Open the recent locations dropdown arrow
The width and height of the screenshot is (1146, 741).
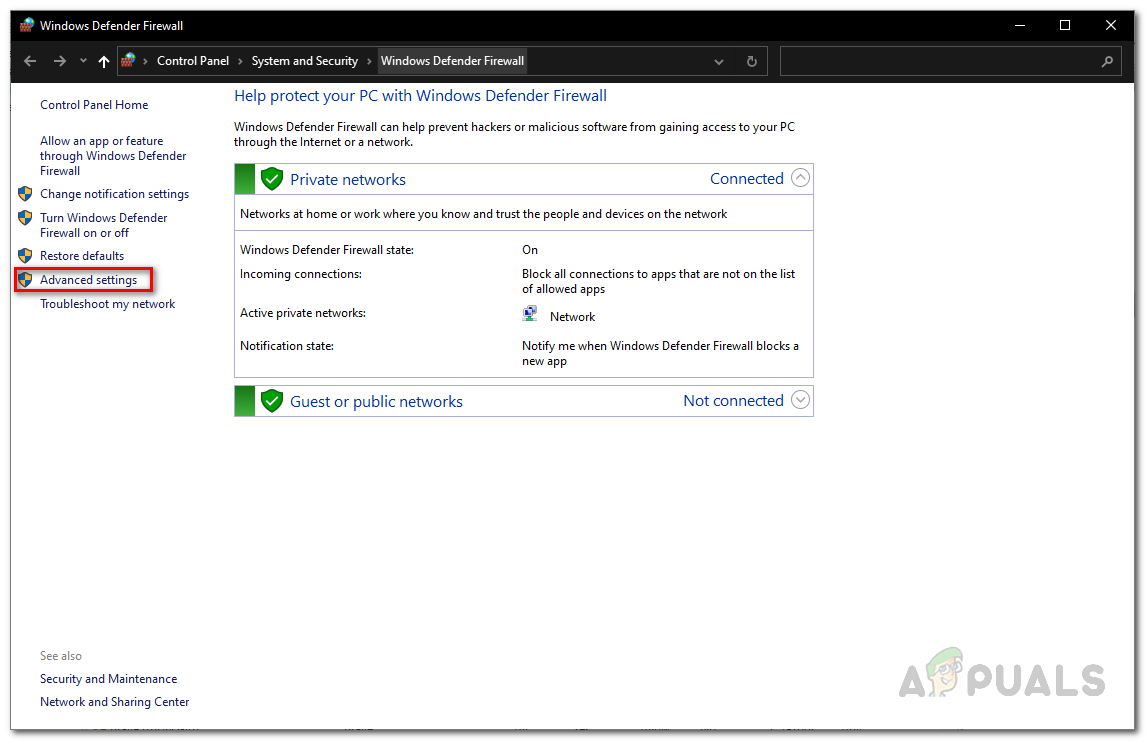[x=83, y=61]
